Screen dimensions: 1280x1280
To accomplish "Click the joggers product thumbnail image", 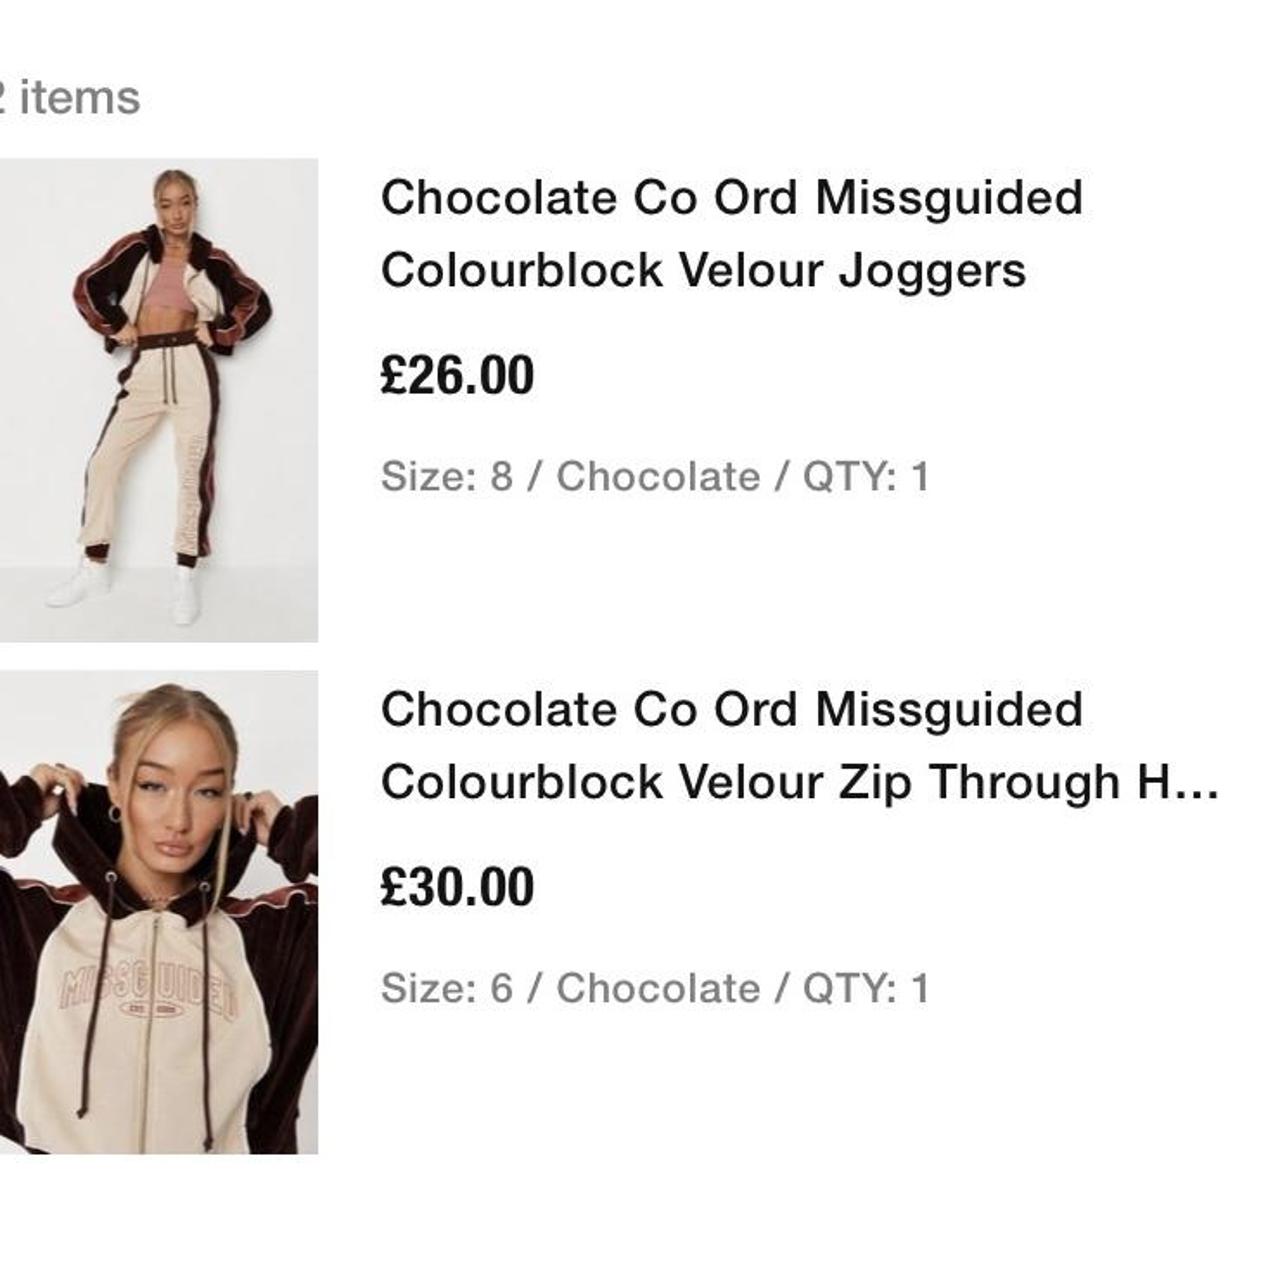I will pos(160,395).
